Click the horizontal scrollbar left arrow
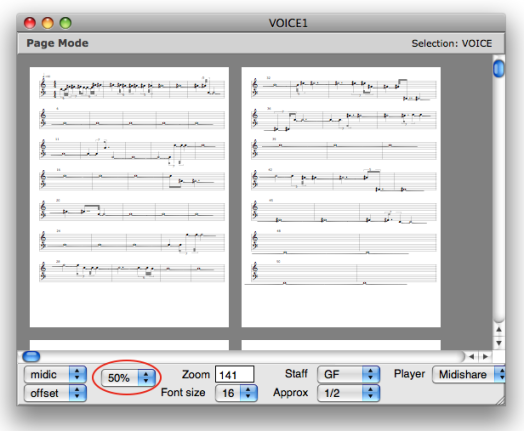The width and height of the screenshot is (524, 431). (x=471, y=356)
